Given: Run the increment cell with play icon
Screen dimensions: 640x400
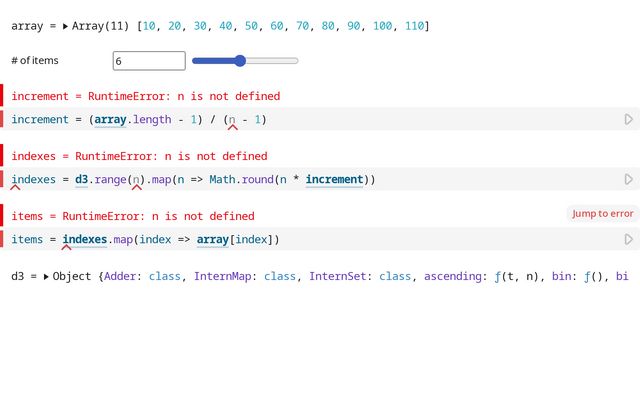Looking at the screenshot, I should [x=628, y=120].
